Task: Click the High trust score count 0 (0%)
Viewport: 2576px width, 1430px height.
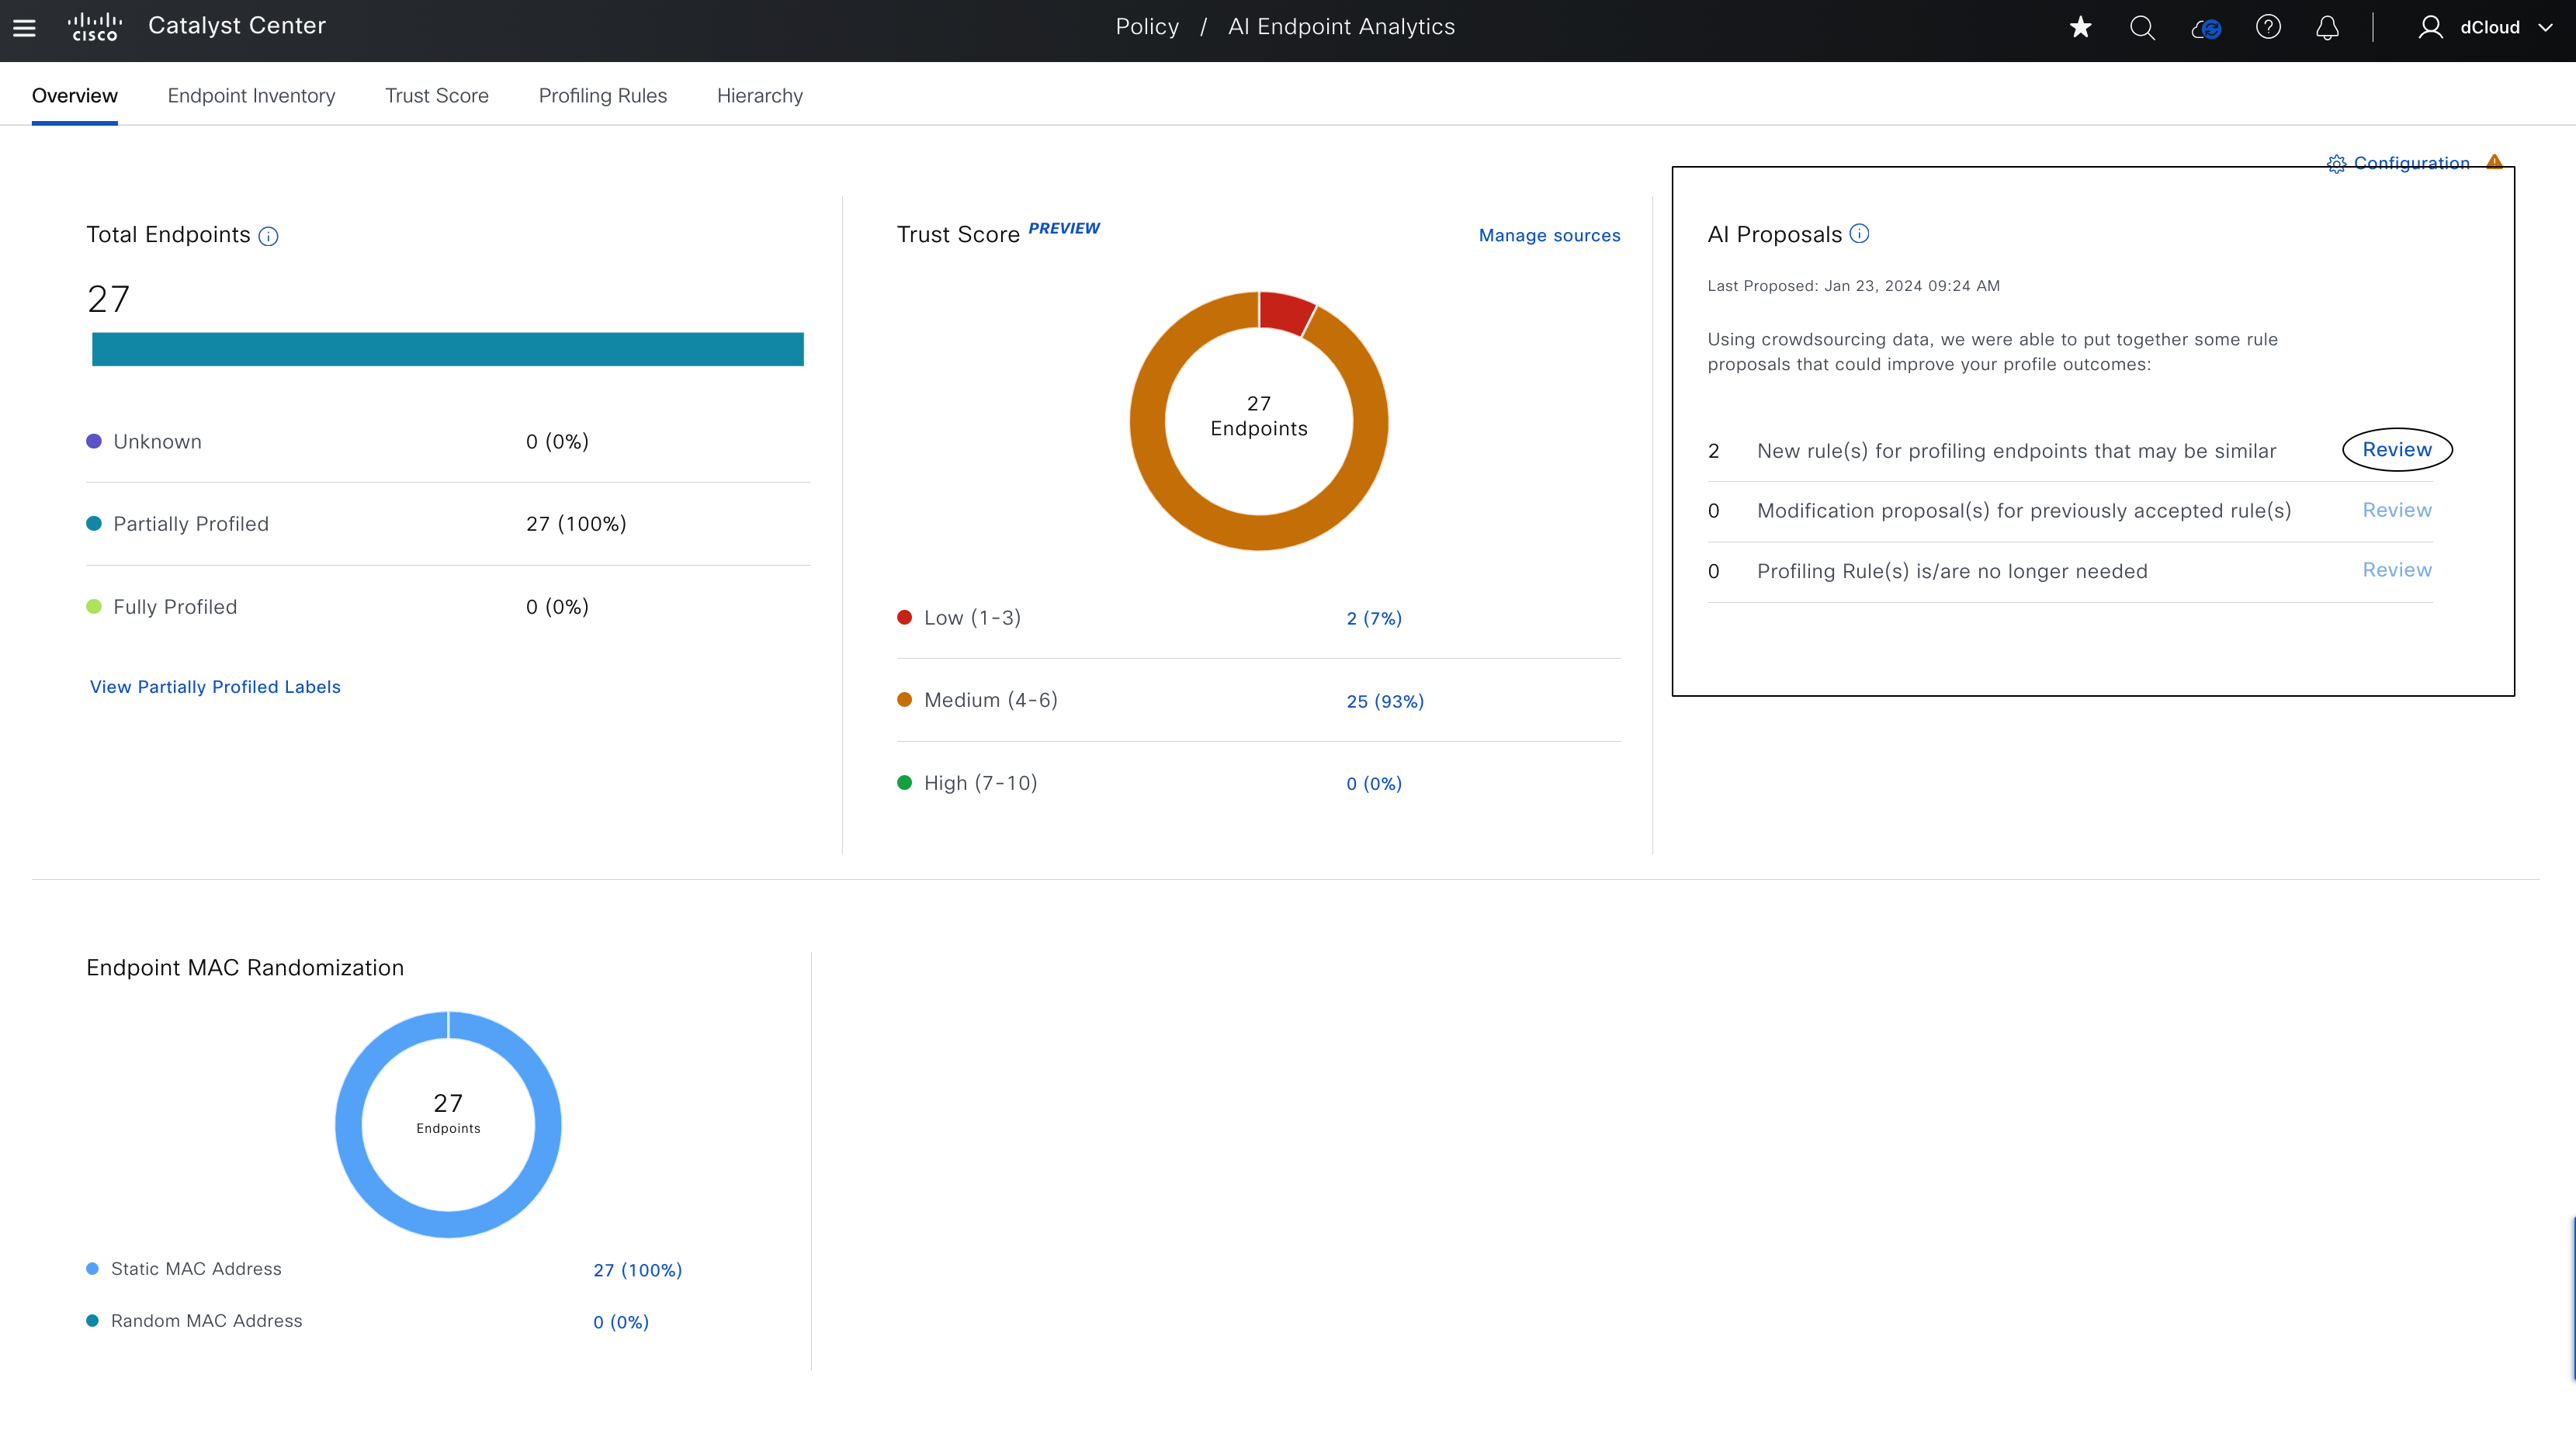Action: coord(1374,784)
